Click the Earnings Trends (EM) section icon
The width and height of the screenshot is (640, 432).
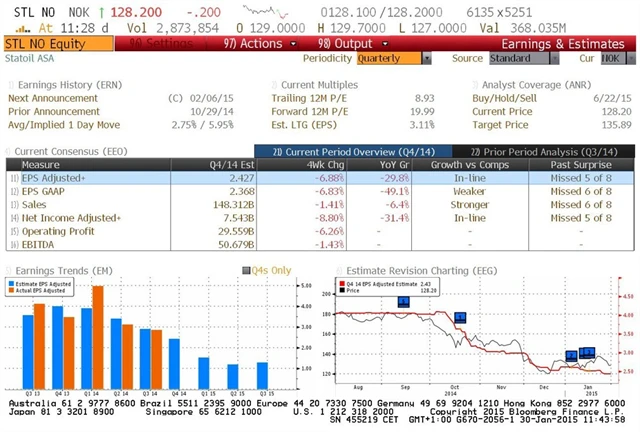pyautogui.click(x=10, y=270)
